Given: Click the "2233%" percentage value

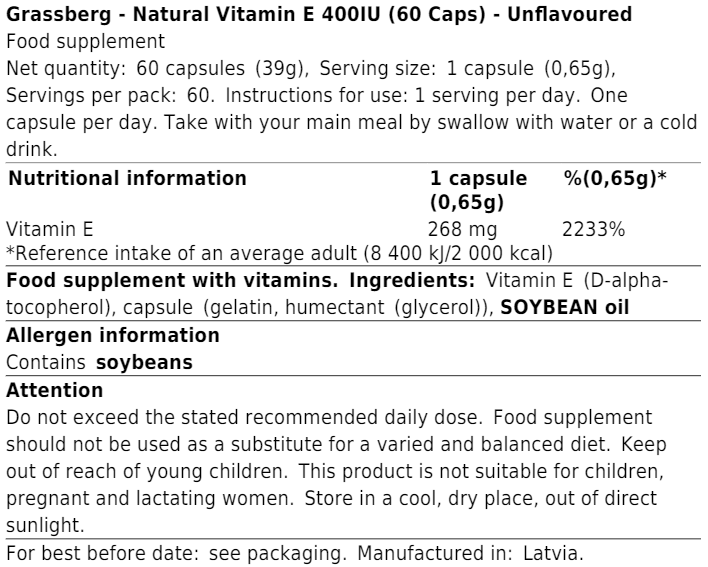Looking at the screenshot, I should click(x=594, y=229).
